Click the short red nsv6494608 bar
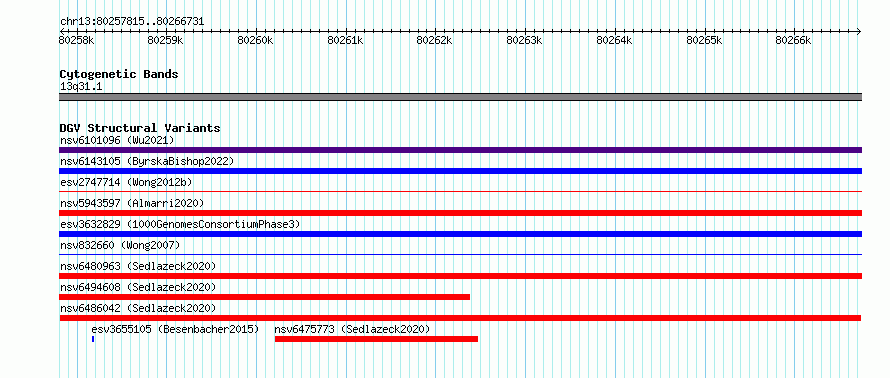This screenshot has height=378, width=890. (265, 297)
